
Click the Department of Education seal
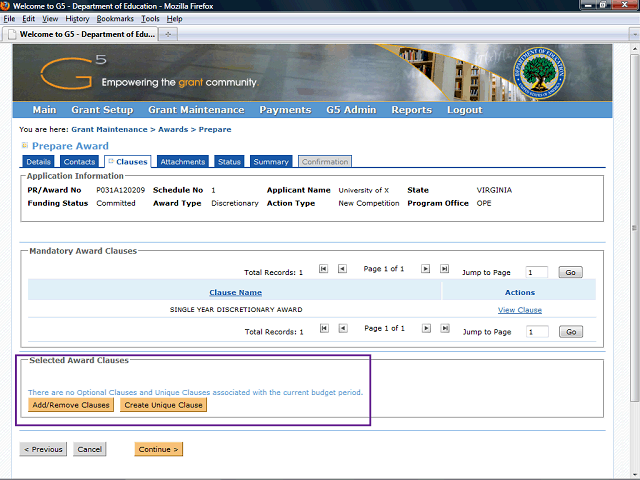(x=539, y=73)
